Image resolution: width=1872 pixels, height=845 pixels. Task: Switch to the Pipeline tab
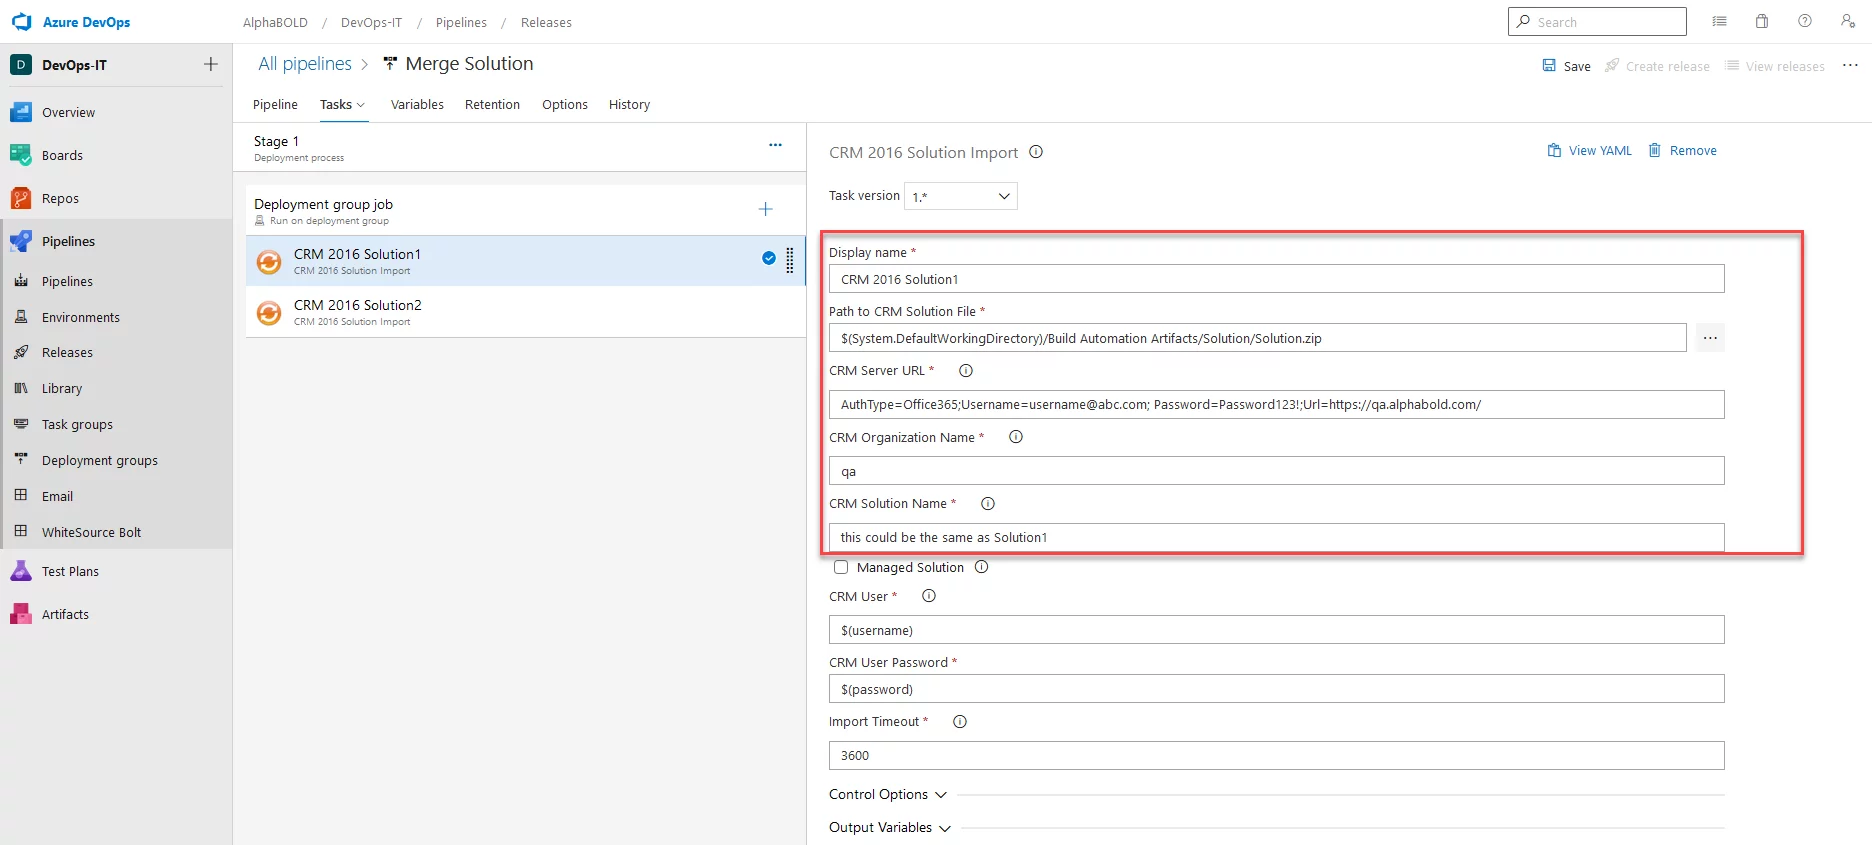[x=275, y=105]
